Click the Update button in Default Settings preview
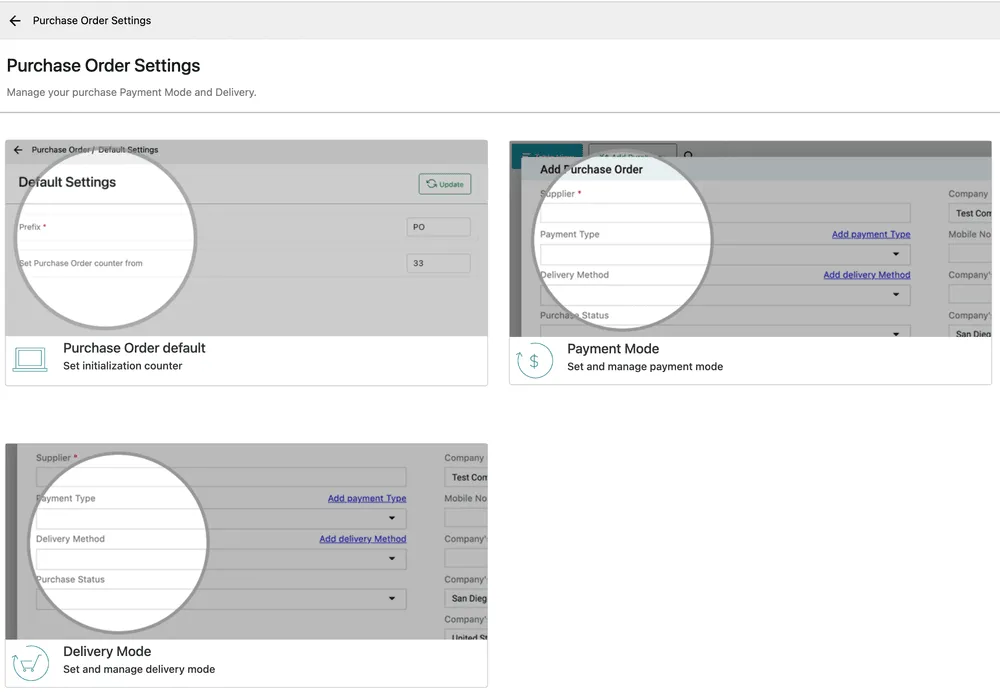 coord(445,184)
